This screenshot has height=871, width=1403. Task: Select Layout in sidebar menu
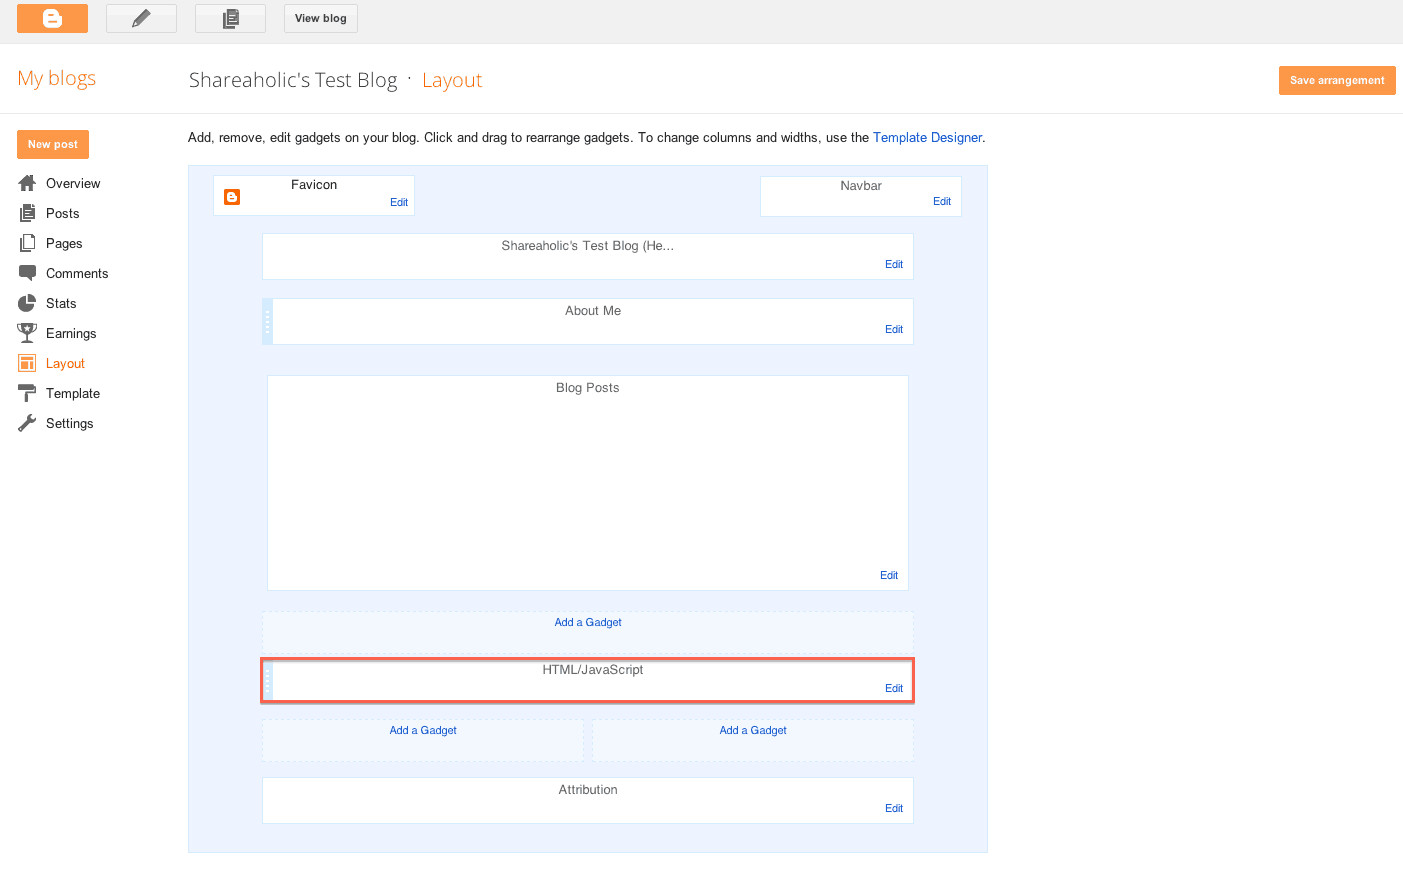pos(65,363)
